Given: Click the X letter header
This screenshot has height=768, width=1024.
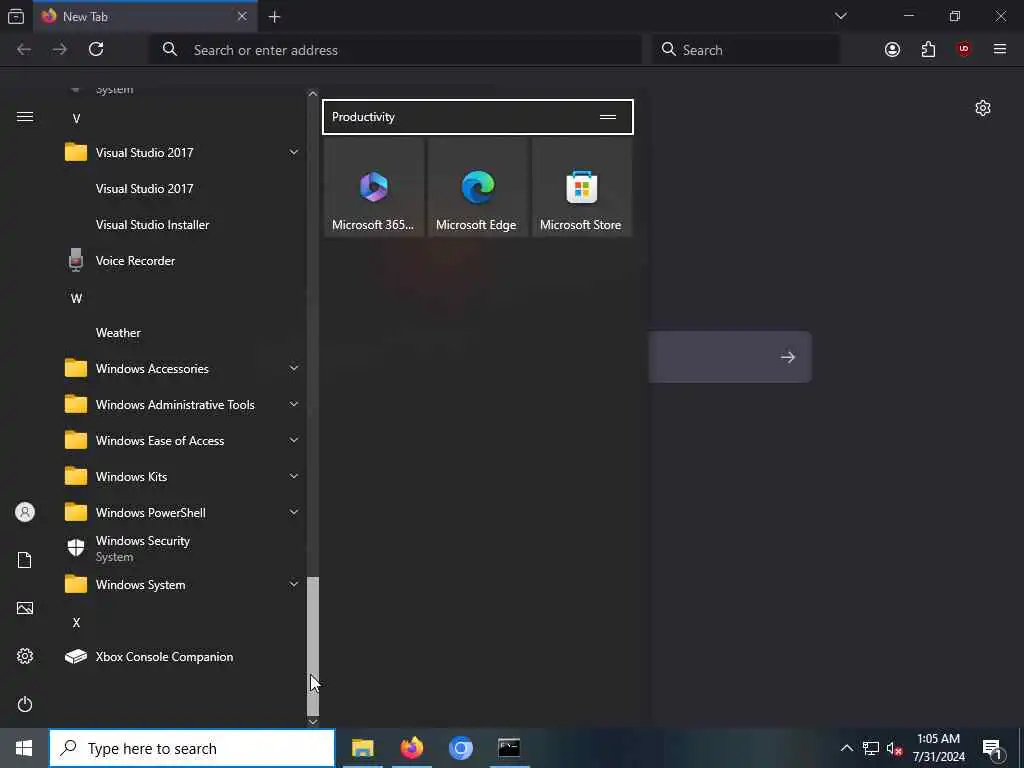Looking at the screenshot, I should [x=76, y=622].
